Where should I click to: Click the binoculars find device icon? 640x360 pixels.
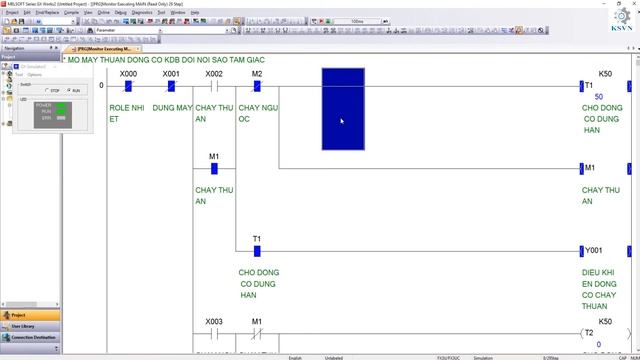(90, 30)
